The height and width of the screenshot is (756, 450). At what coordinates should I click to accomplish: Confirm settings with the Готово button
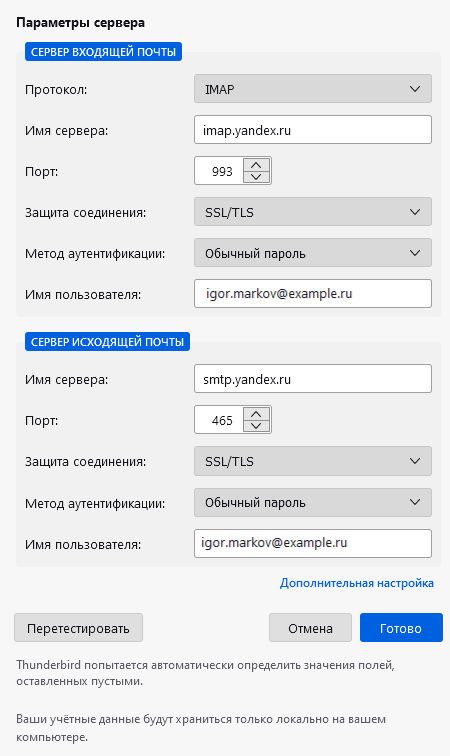401,628
